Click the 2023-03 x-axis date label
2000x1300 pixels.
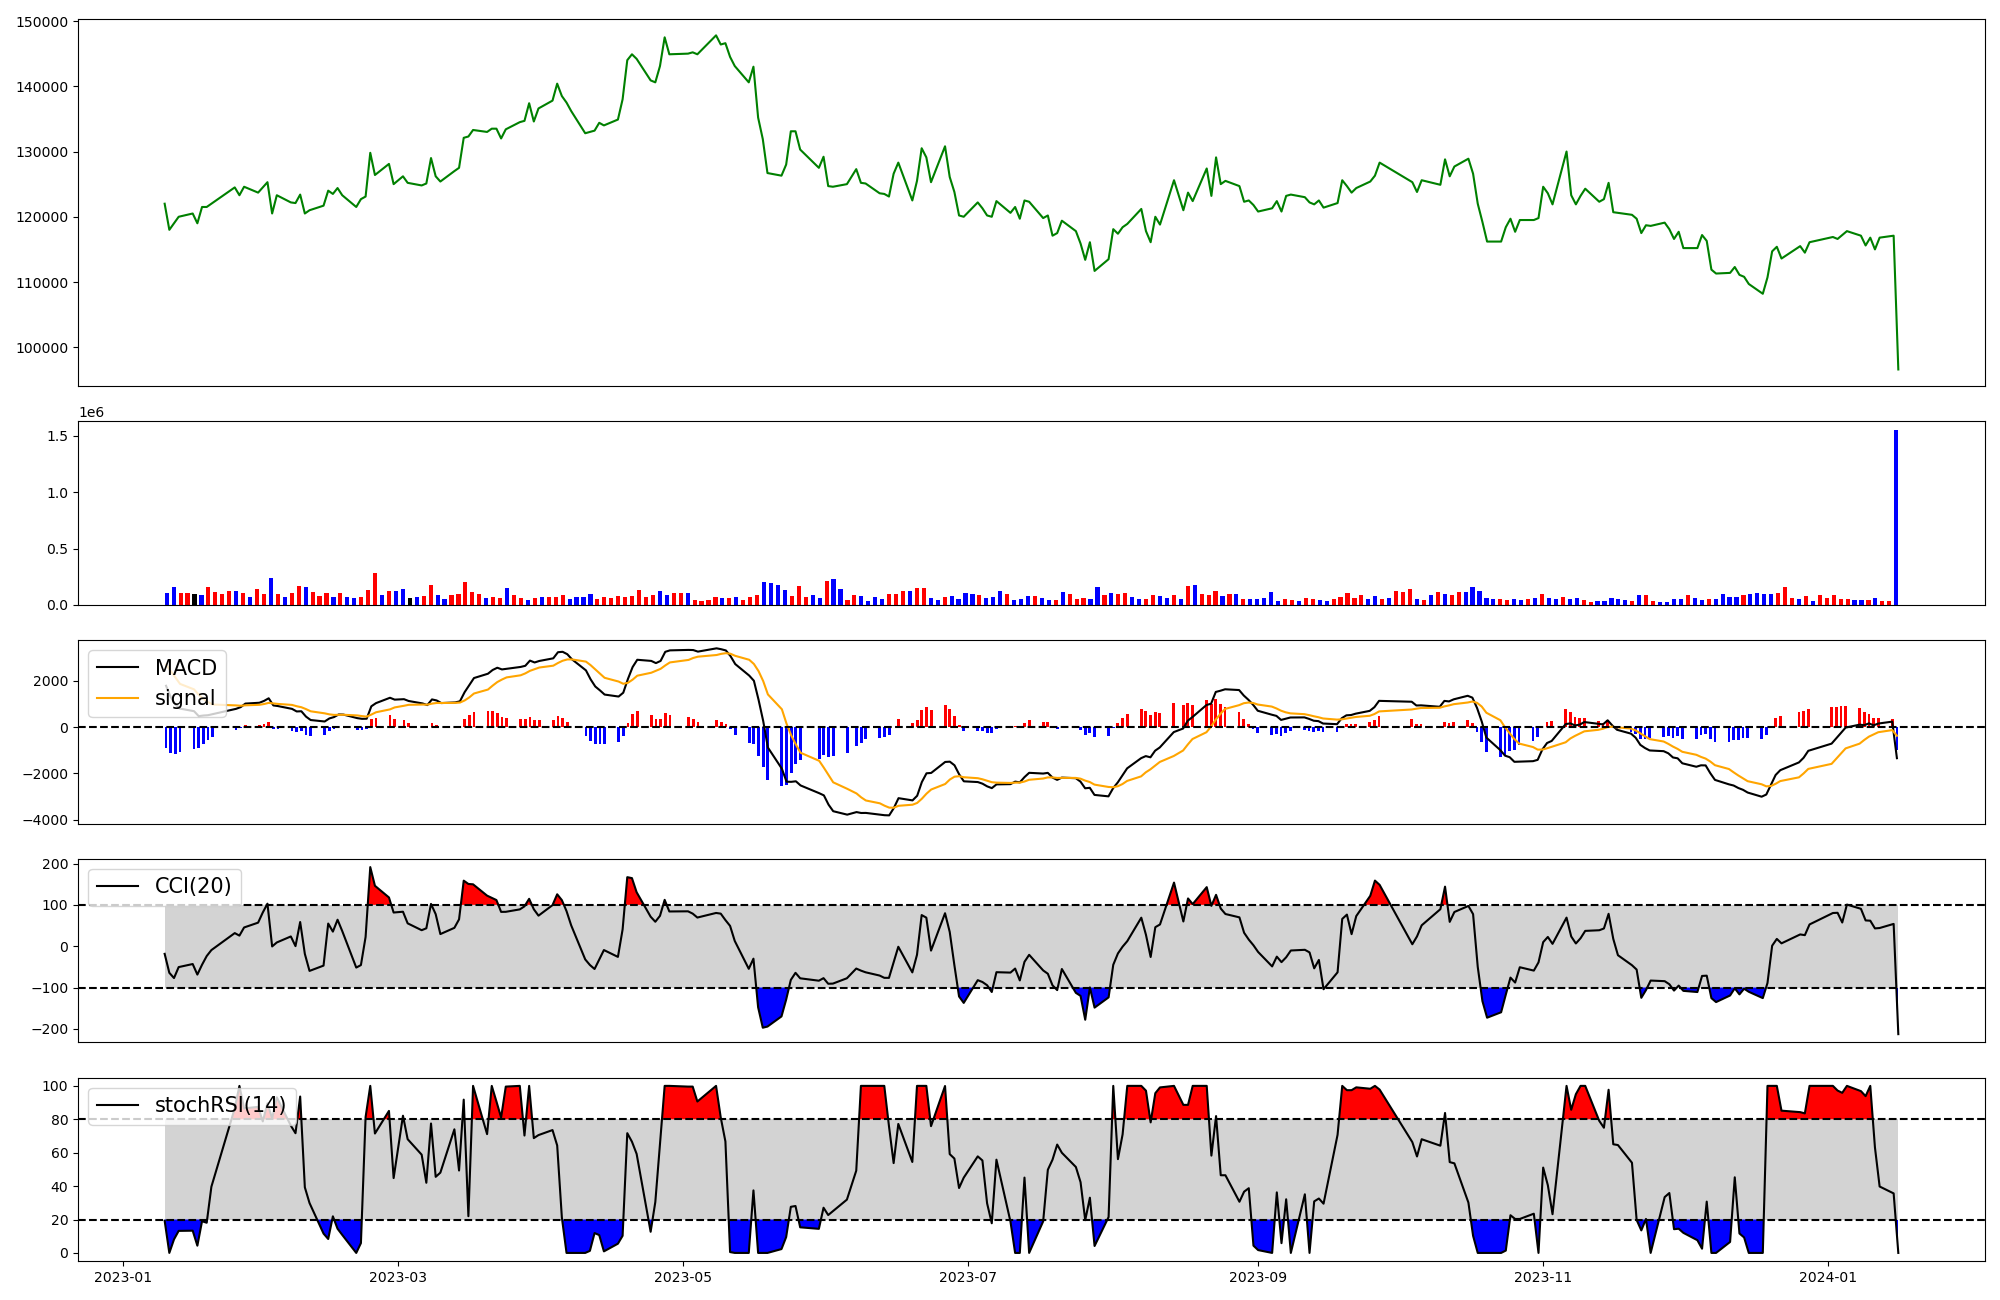point(398,1277)
